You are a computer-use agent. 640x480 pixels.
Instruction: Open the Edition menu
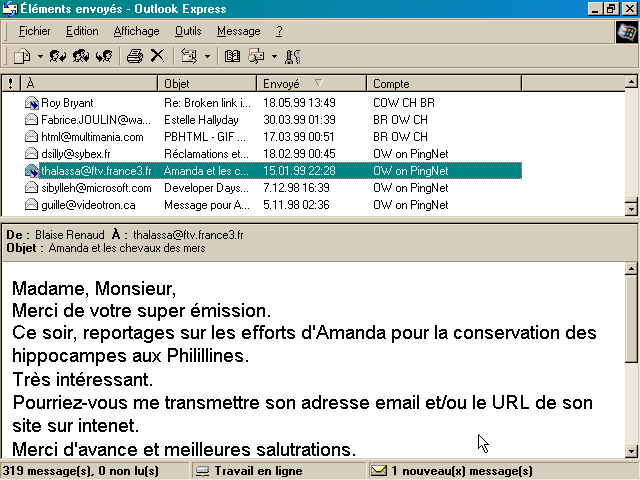coord(82,31)
